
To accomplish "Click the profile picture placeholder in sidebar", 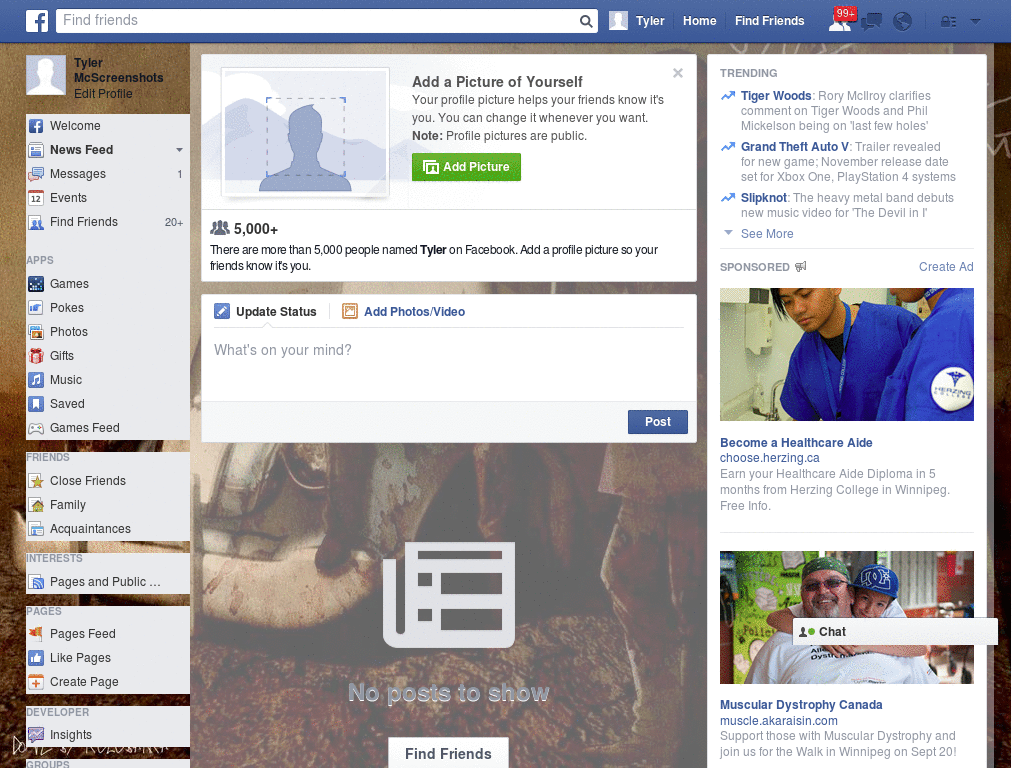I will [x=46, y=75].
